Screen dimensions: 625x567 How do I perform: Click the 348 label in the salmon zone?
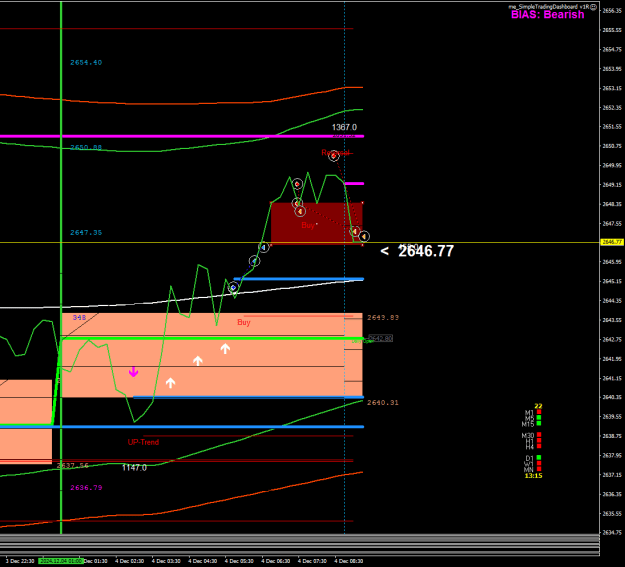click(x=79, y=318)
